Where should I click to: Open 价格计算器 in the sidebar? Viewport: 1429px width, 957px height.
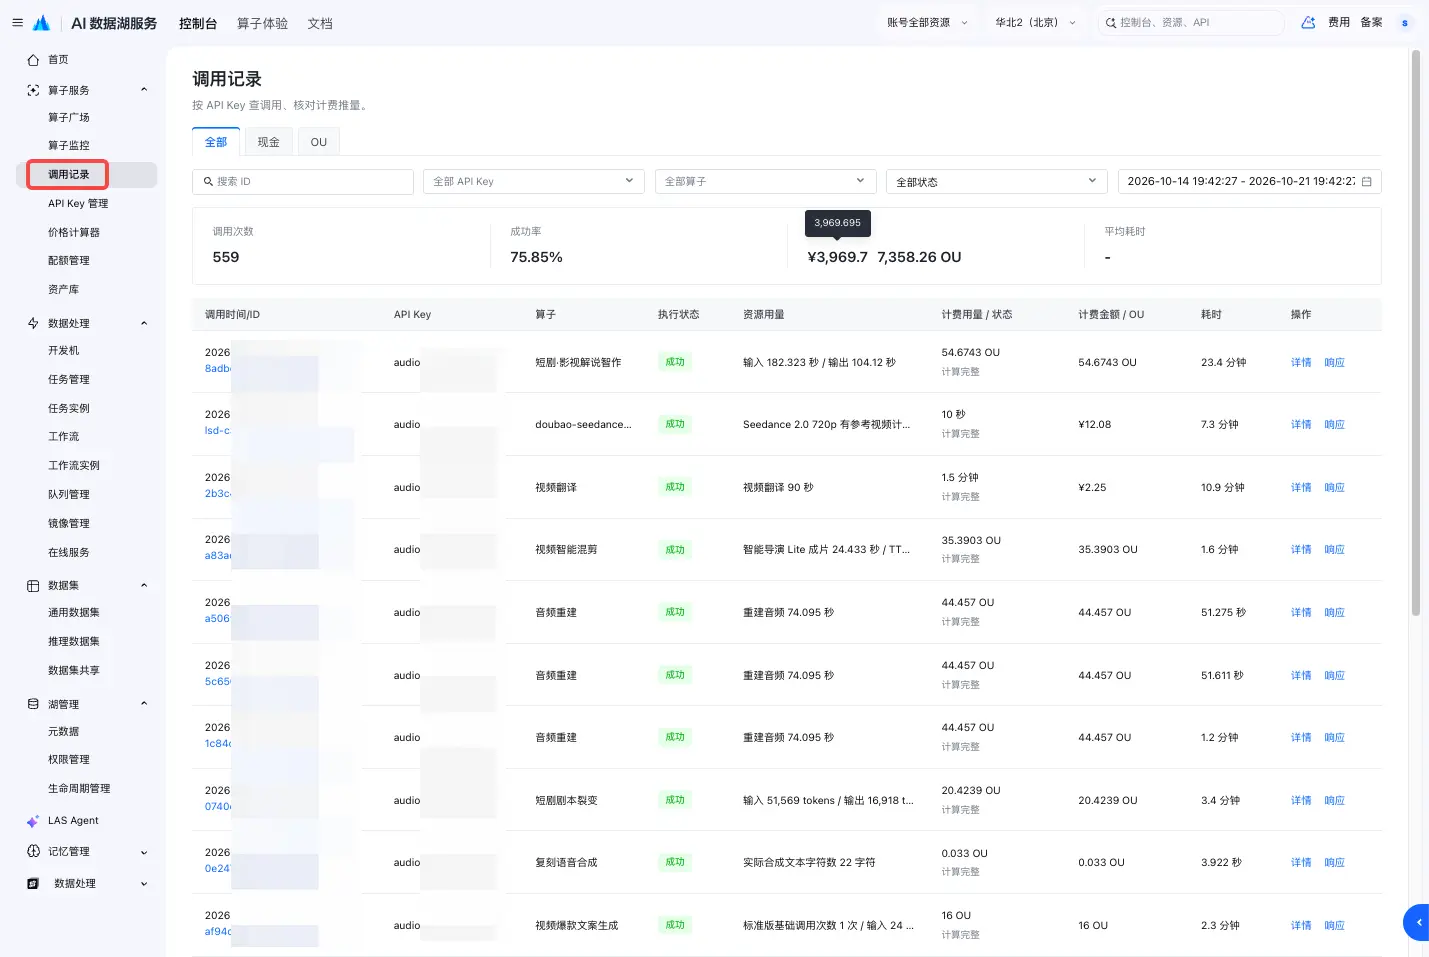tap(74, 232)
